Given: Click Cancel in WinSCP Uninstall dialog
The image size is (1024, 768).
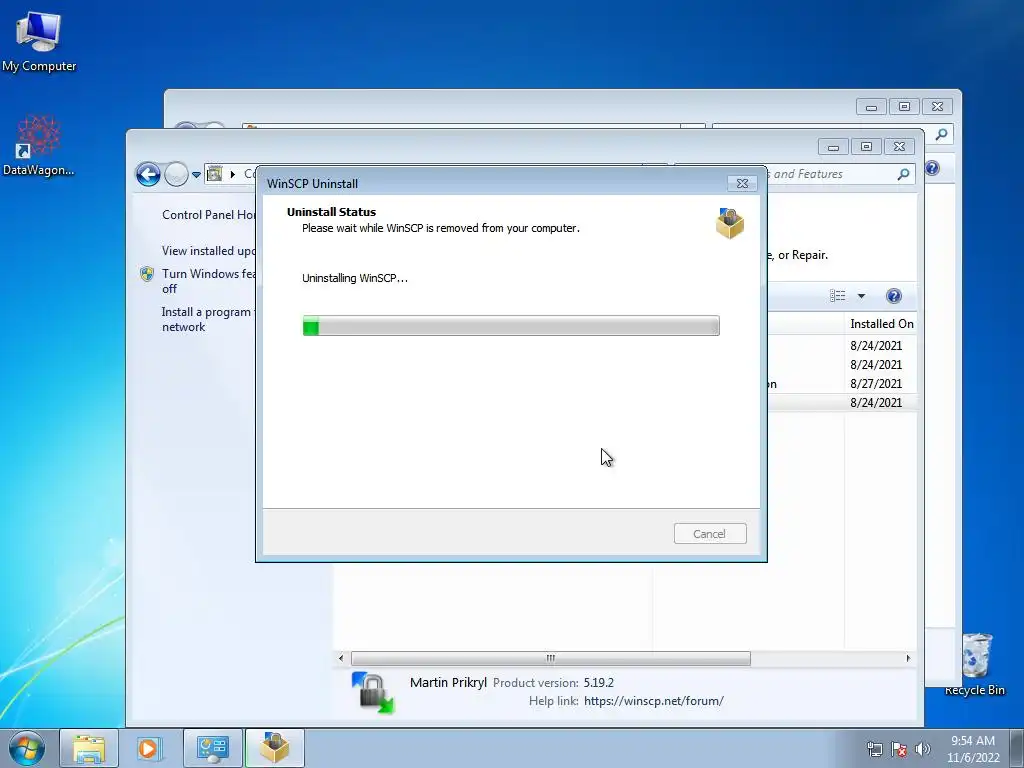Looking at the screenshot, I should pyautogui.click(x=710, y=534).
